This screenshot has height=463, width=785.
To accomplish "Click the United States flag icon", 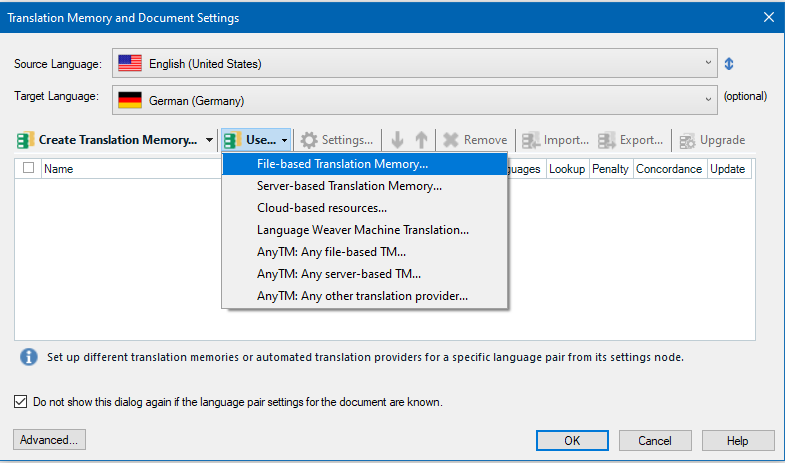I will click(x=130, y=64).
